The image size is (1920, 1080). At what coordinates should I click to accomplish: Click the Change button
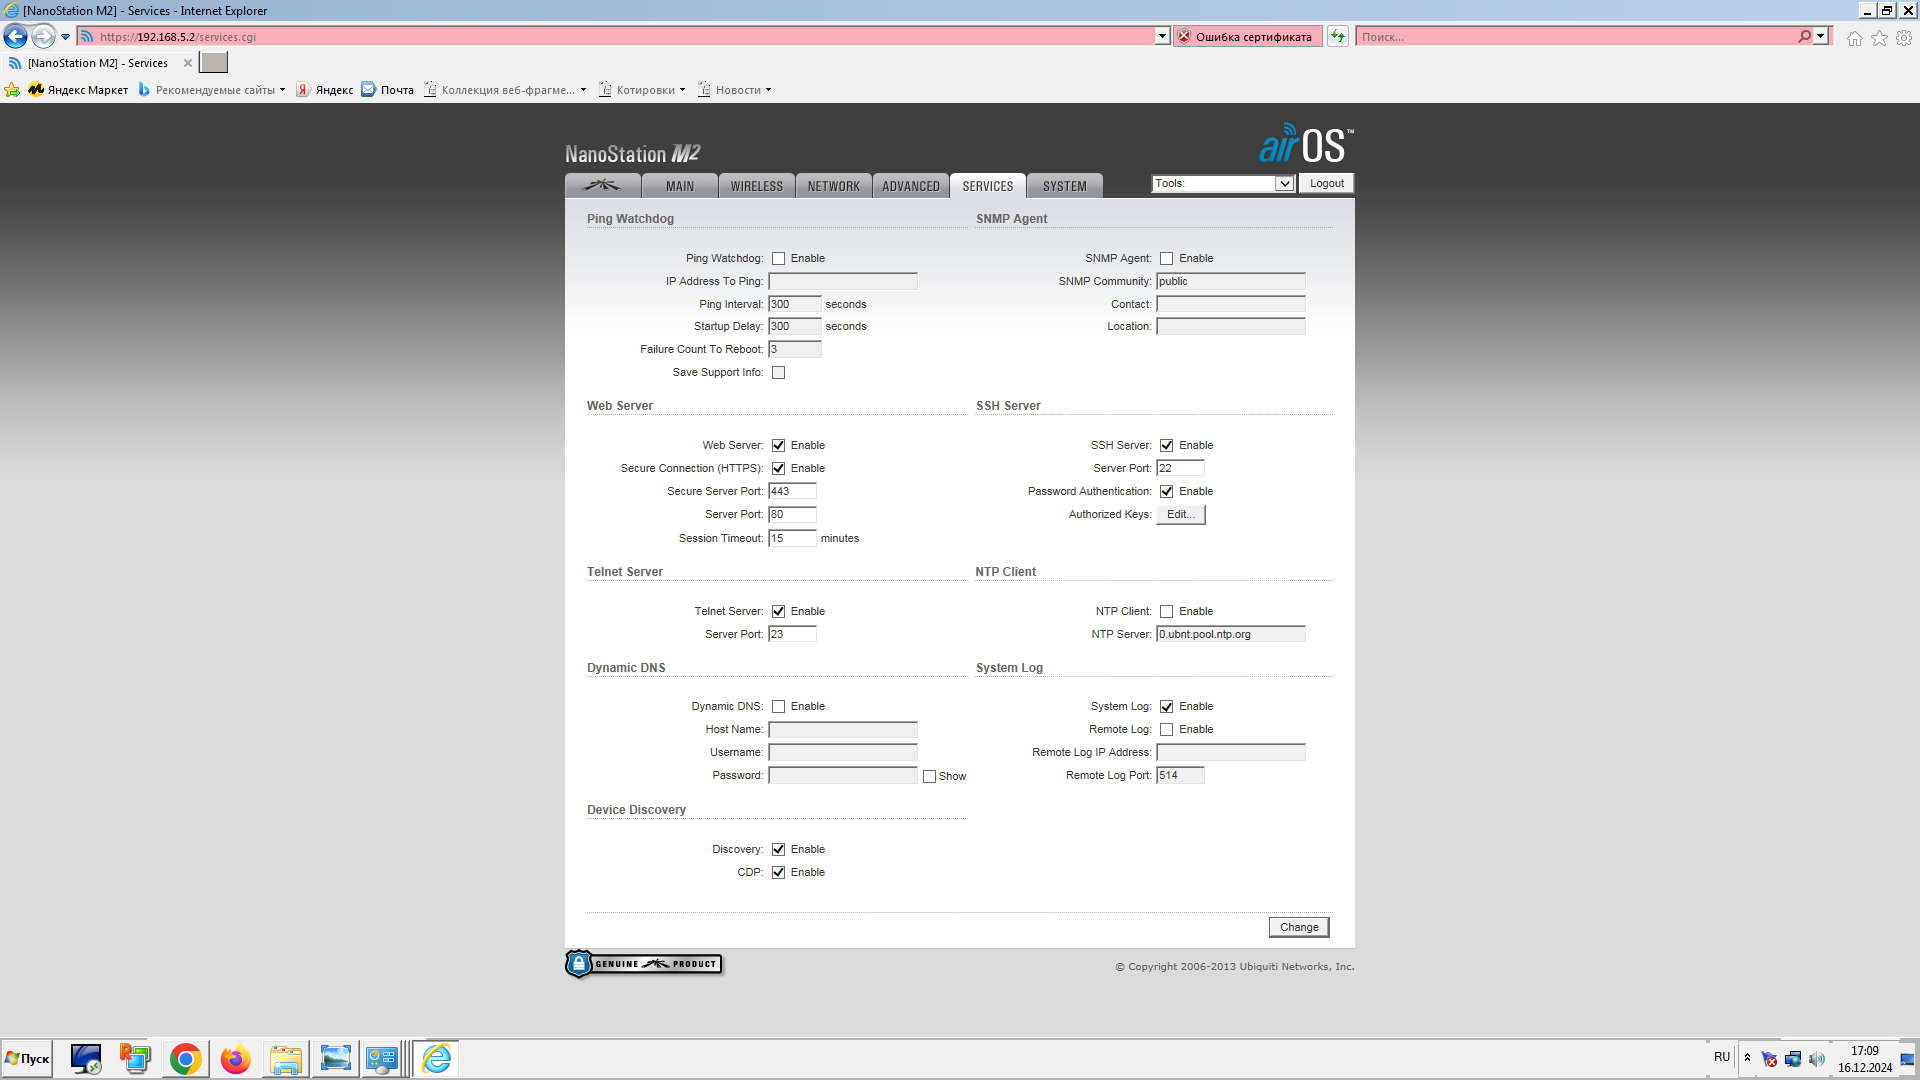(1298, 927)
